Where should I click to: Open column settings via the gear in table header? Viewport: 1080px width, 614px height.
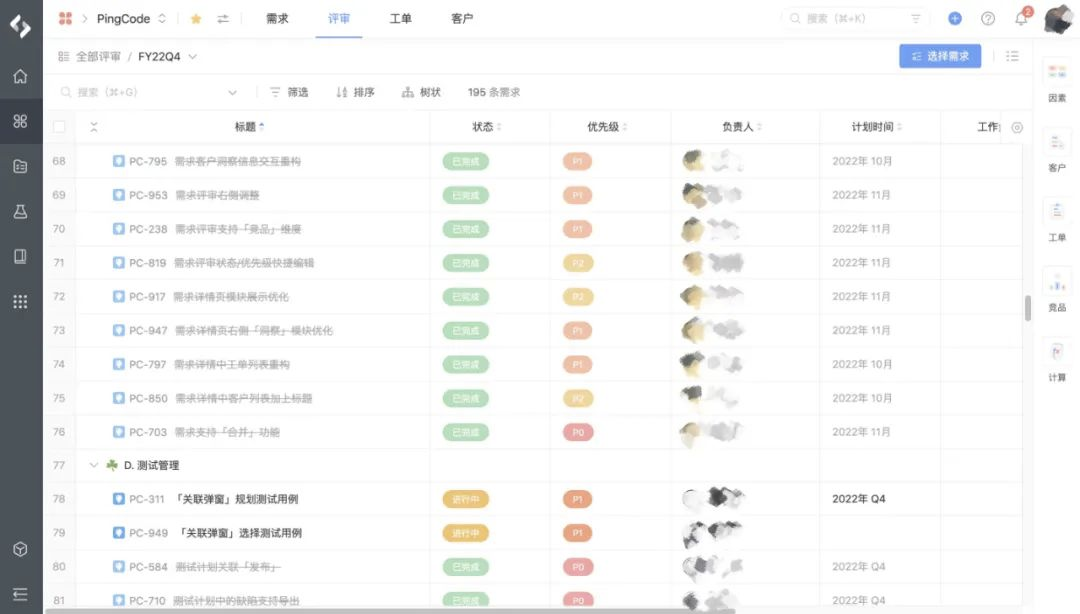tap(1017, 127)
